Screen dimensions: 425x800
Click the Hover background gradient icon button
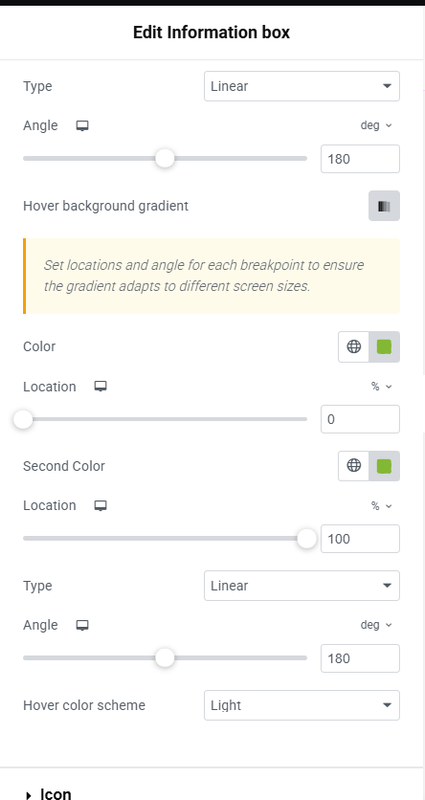[384, 206]
